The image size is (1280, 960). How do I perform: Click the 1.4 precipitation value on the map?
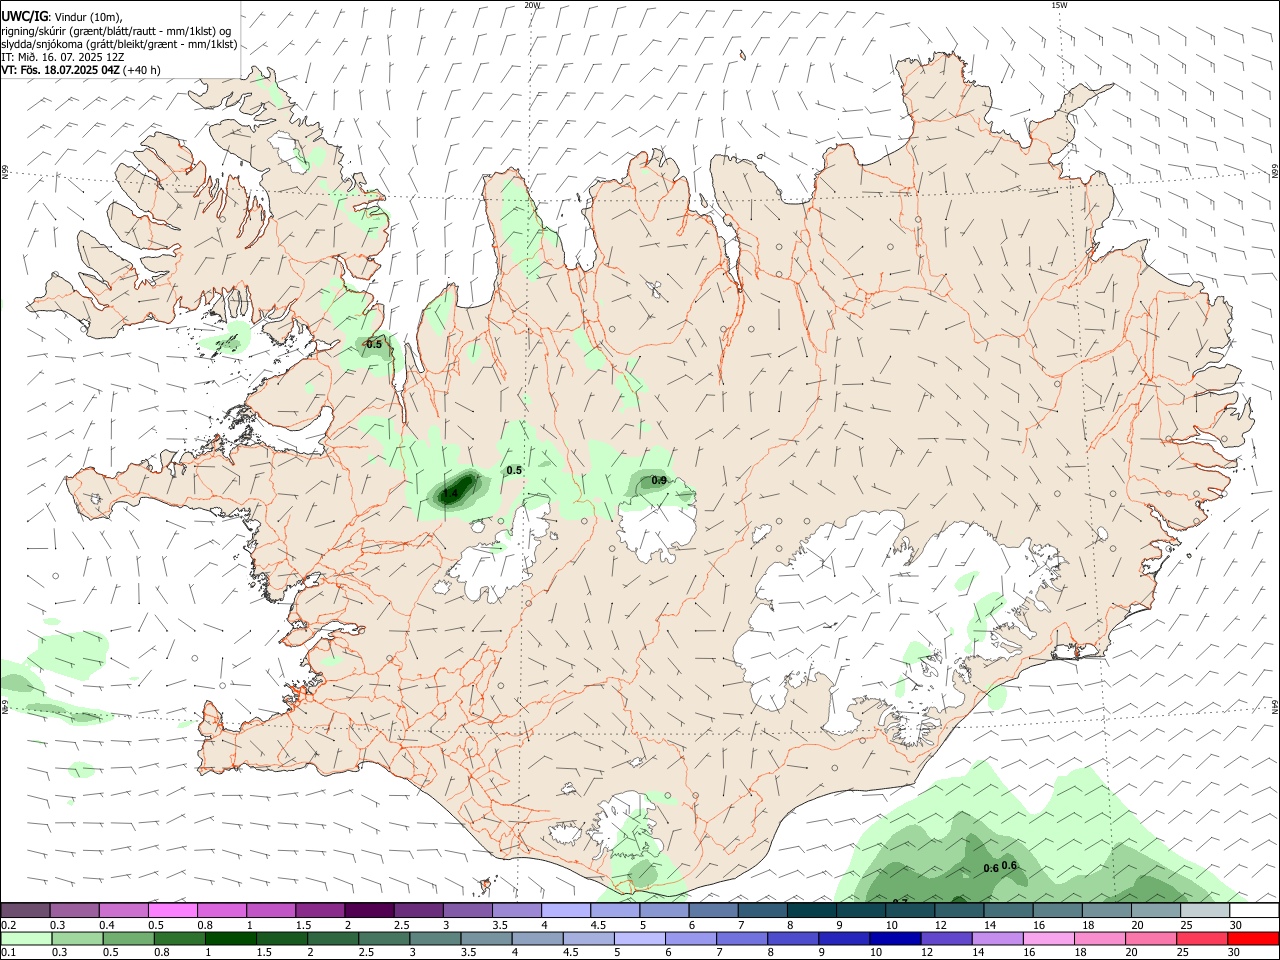pos(451,493)
